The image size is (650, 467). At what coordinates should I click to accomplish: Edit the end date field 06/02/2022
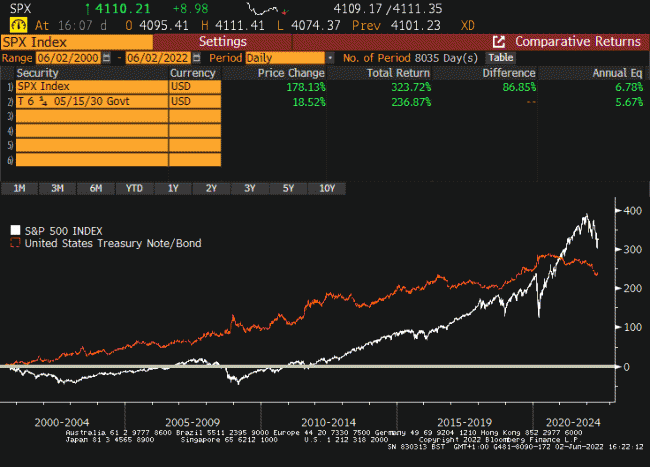coord(158,58)
